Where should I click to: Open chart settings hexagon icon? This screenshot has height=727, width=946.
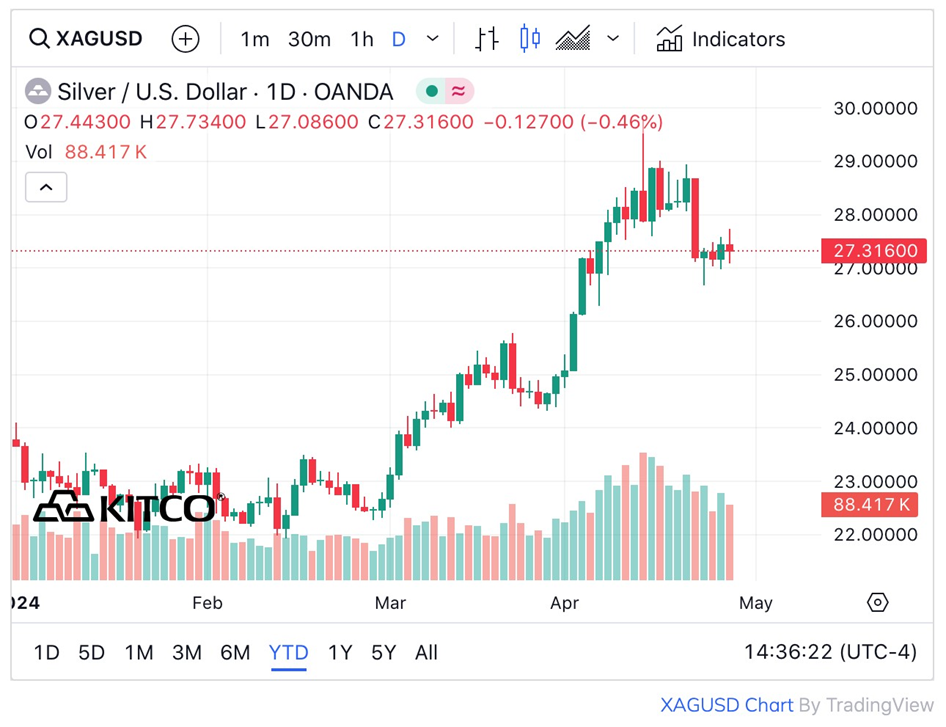tap(877, 602)
